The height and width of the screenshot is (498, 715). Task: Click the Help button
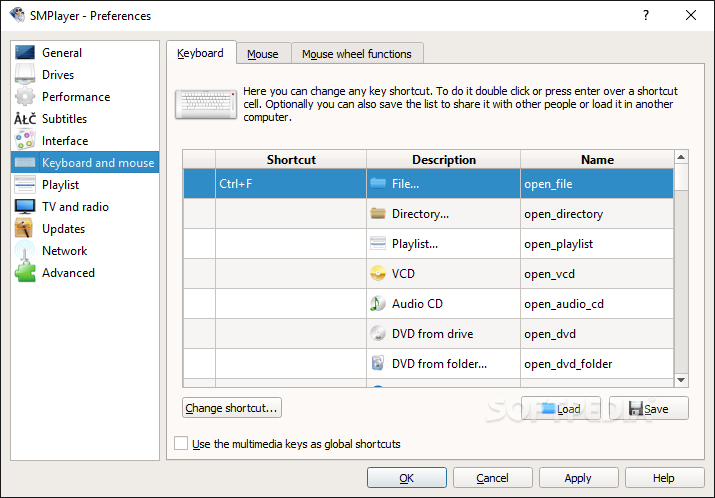pos(664,477)
